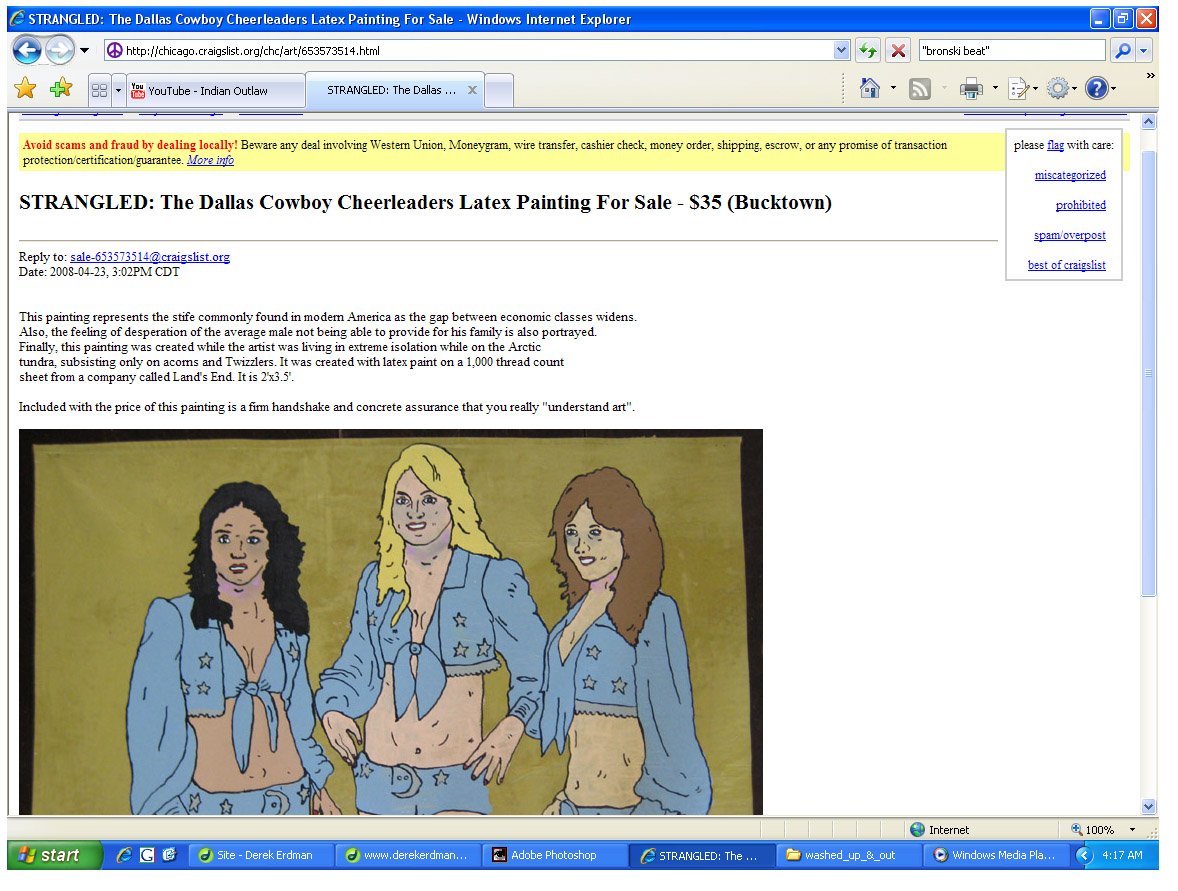Expand the address bar history dropdown
Viewport: 1178px width, 891px height.
click(x=841, y=50)
